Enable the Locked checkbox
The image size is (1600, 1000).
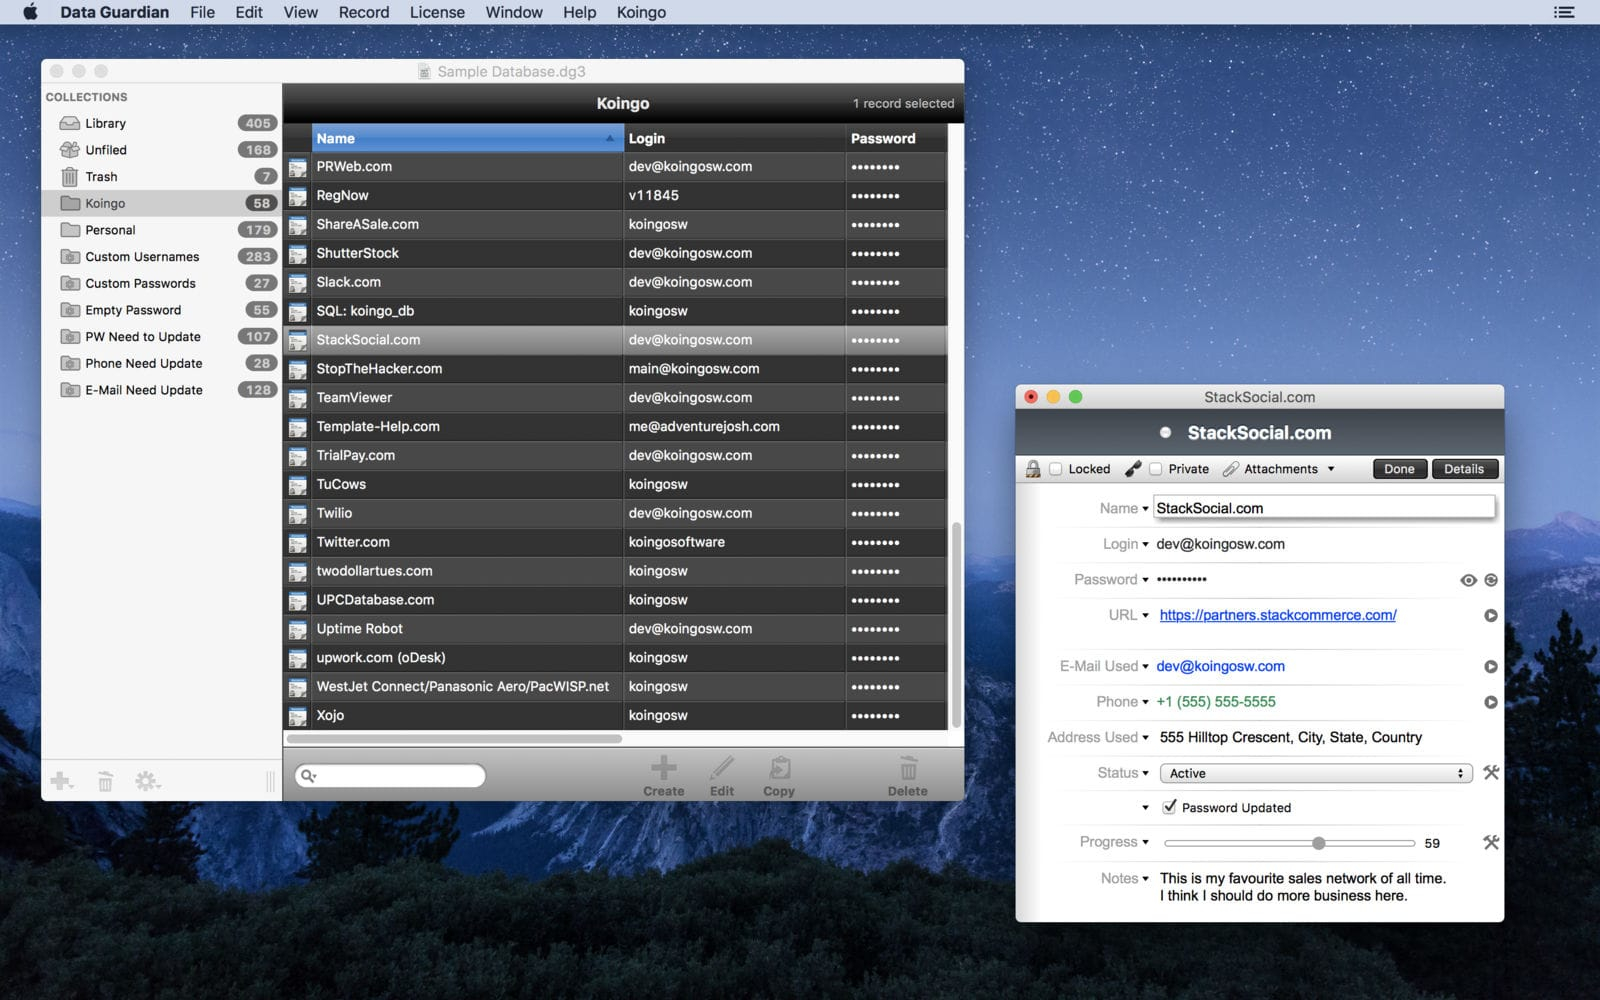coord(1056,469)
